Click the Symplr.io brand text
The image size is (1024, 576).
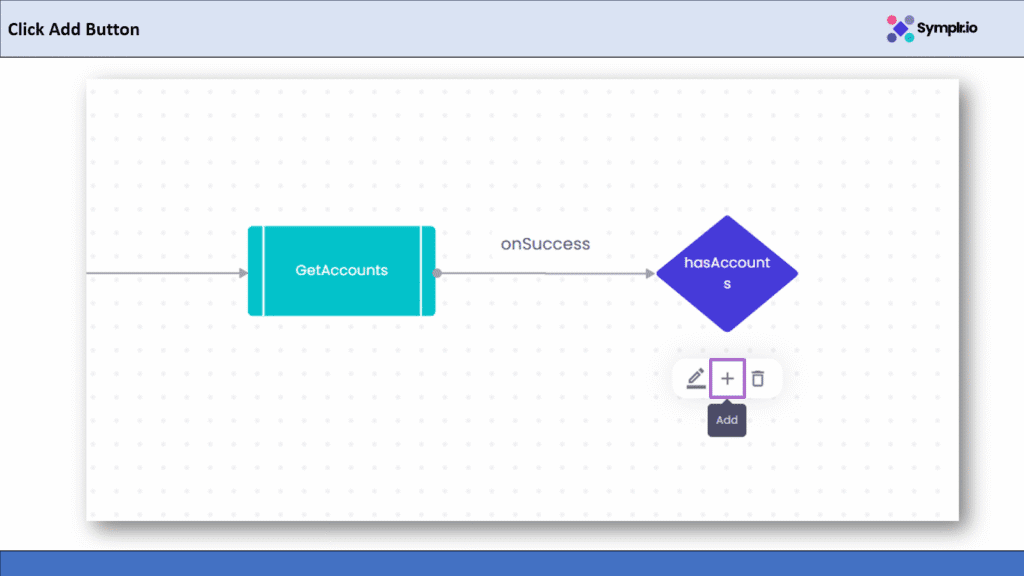coord(948,28)
